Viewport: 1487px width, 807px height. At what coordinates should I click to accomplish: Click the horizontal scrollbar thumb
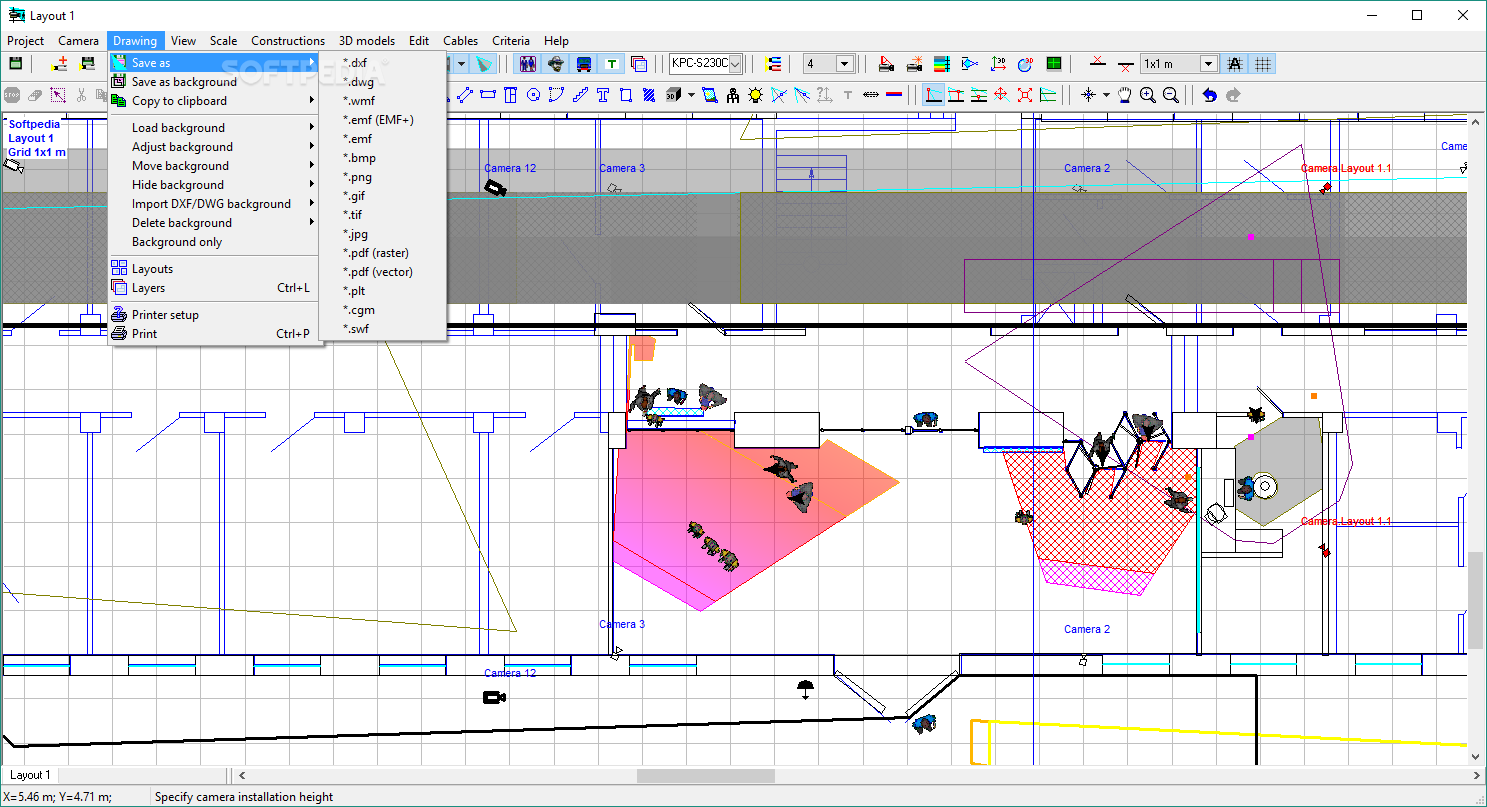click(706, 776)
